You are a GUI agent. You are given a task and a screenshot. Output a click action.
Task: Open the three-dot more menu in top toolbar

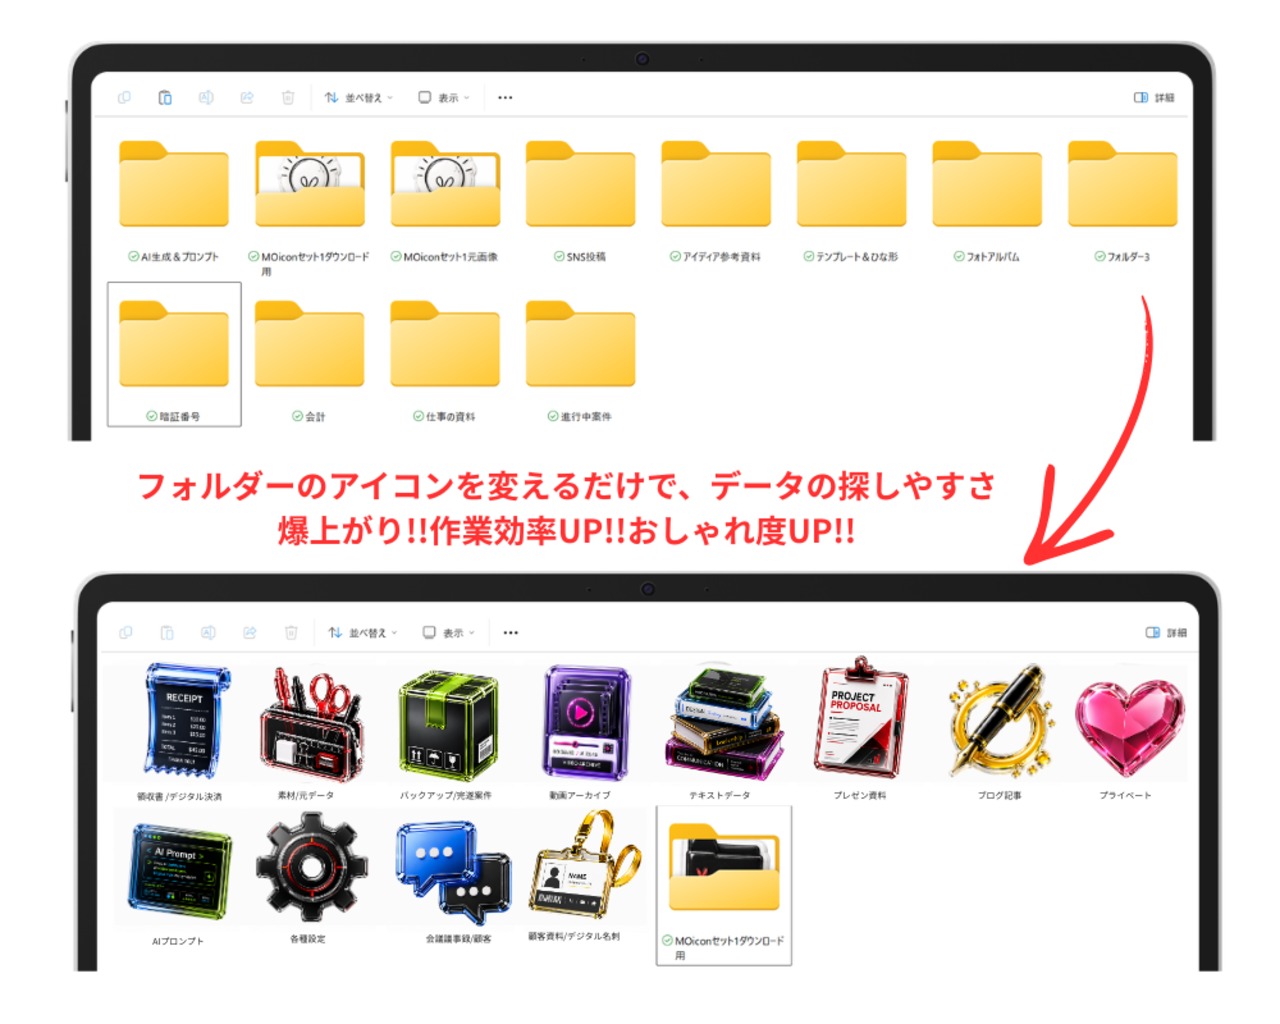tap(505, 98)
